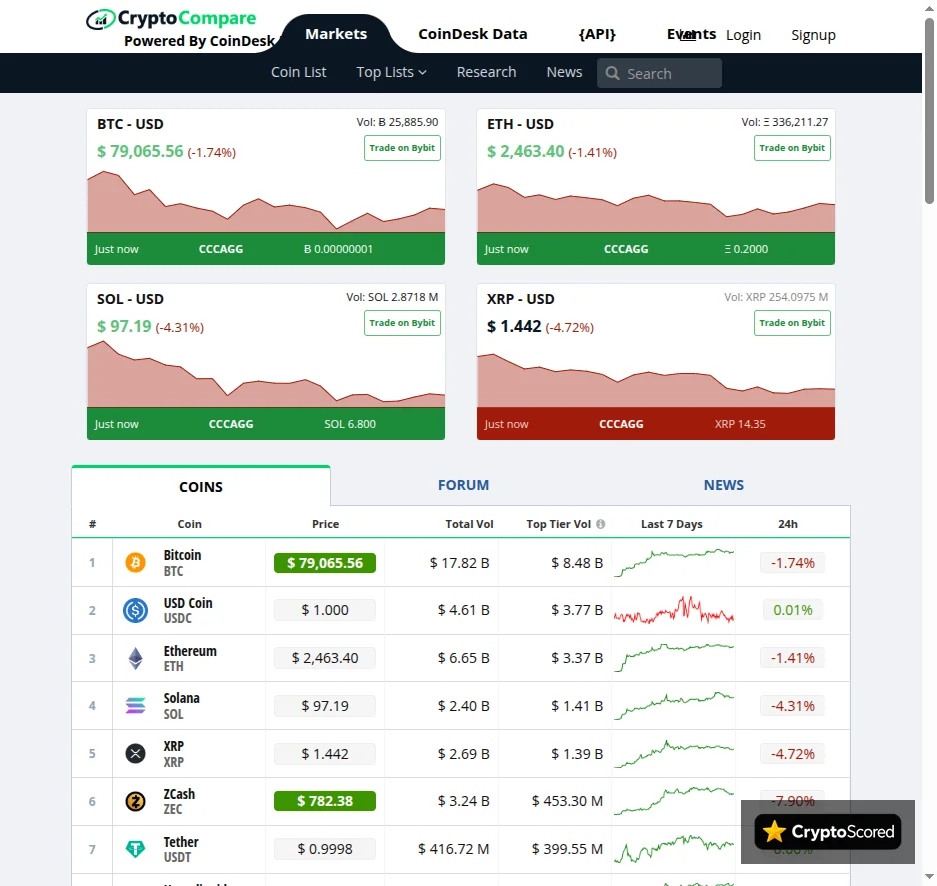Click ZCash top tier volume $ 453.30 M

pyautogui.click(x=567, y=801)
